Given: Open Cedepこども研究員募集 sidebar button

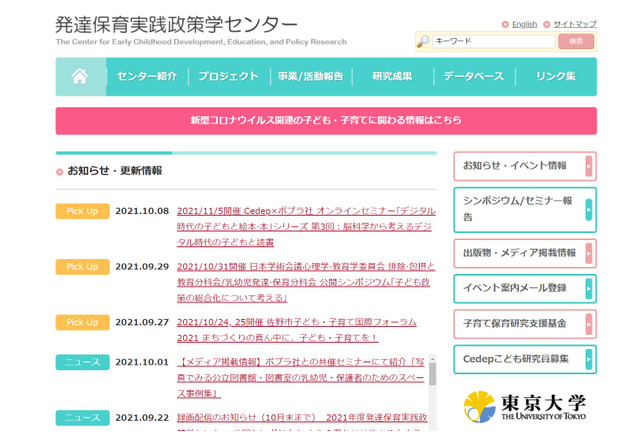Looking at the screenshot, I should [x=525, y=359].
